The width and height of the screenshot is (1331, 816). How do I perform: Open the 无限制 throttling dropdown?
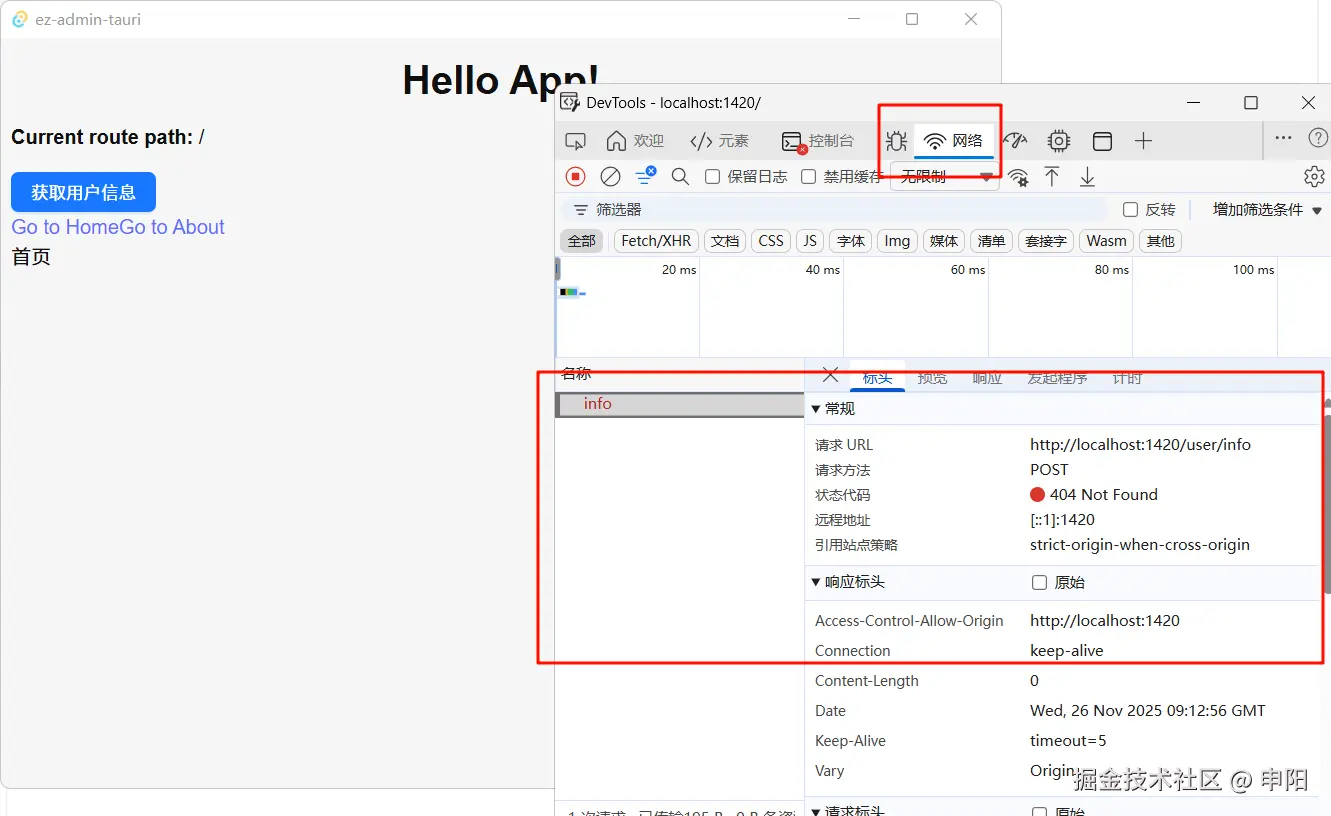[944, 177]
